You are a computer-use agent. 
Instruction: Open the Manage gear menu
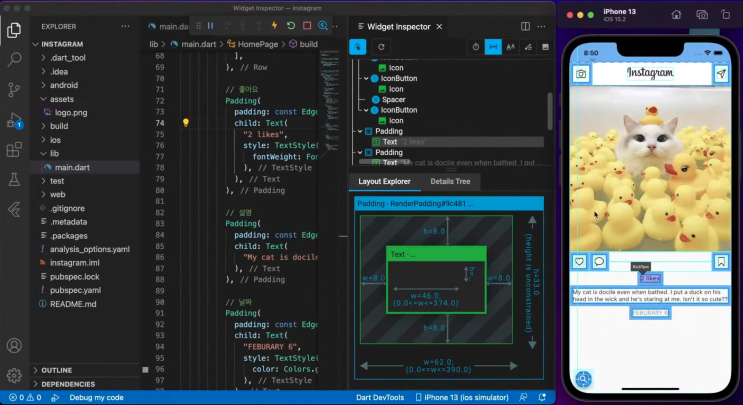coord(14,375)
